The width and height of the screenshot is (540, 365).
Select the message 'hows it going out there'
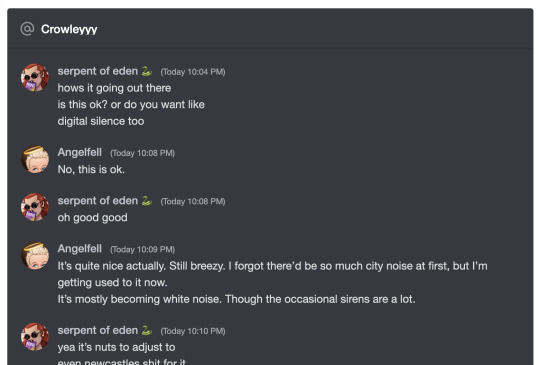tap(114, 88)
